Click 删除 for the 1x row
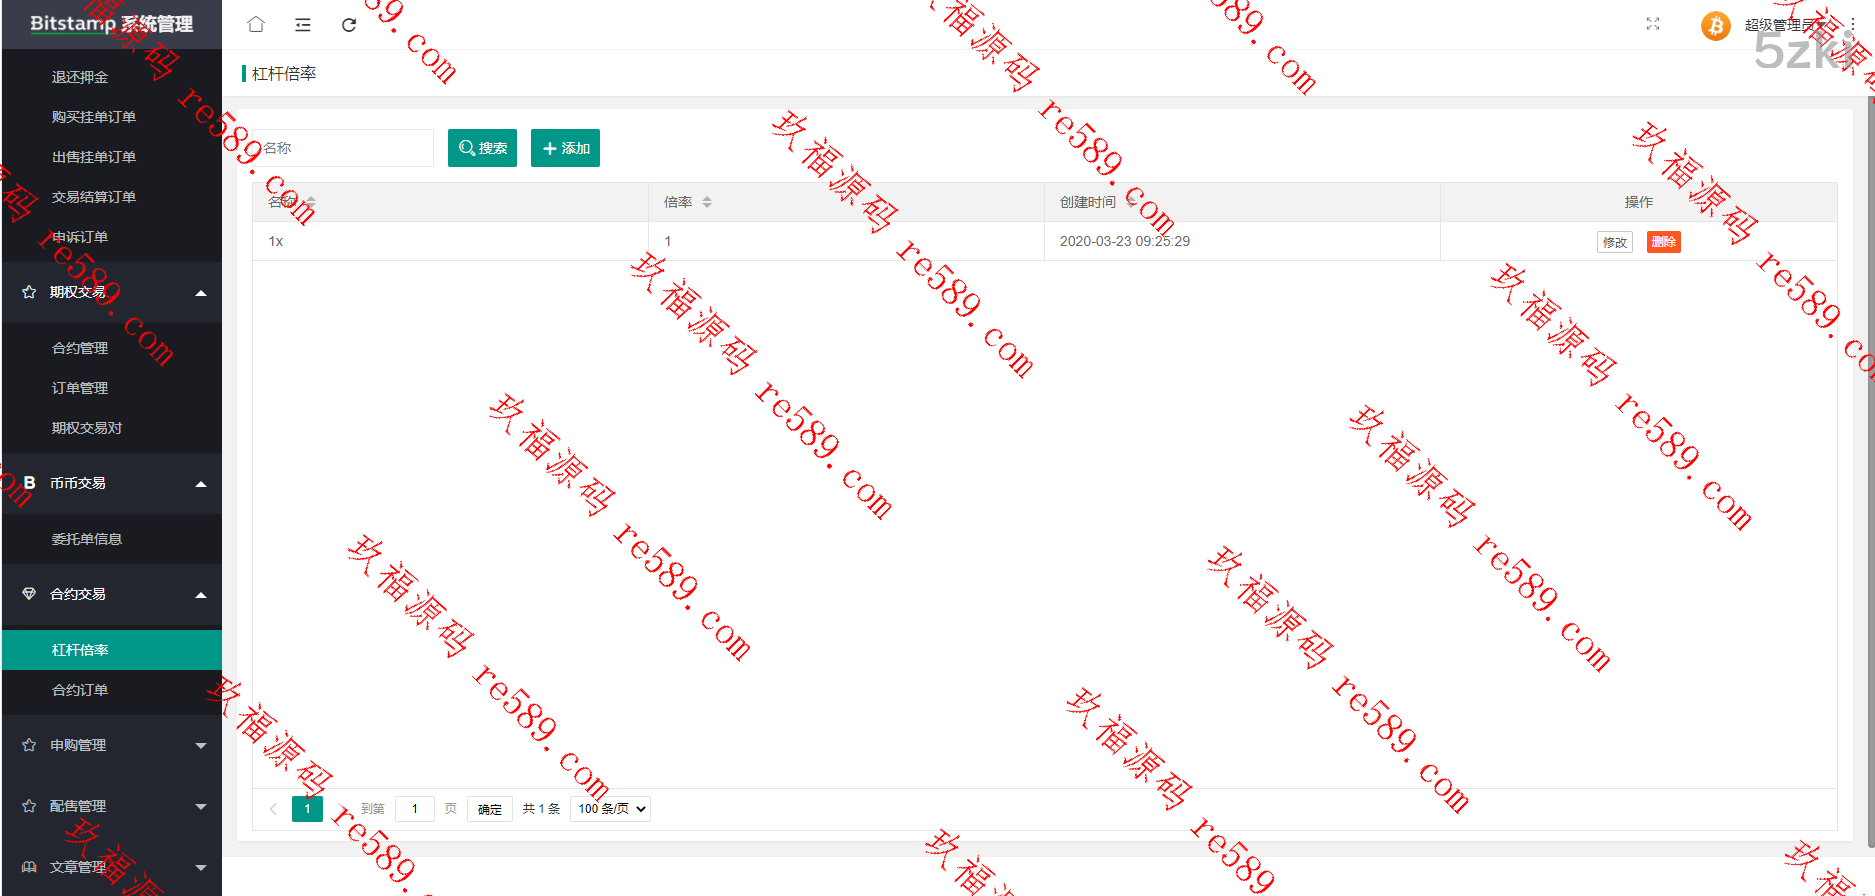Image resolution: width=1875 pixels, height=896 pixels. 1664,242
